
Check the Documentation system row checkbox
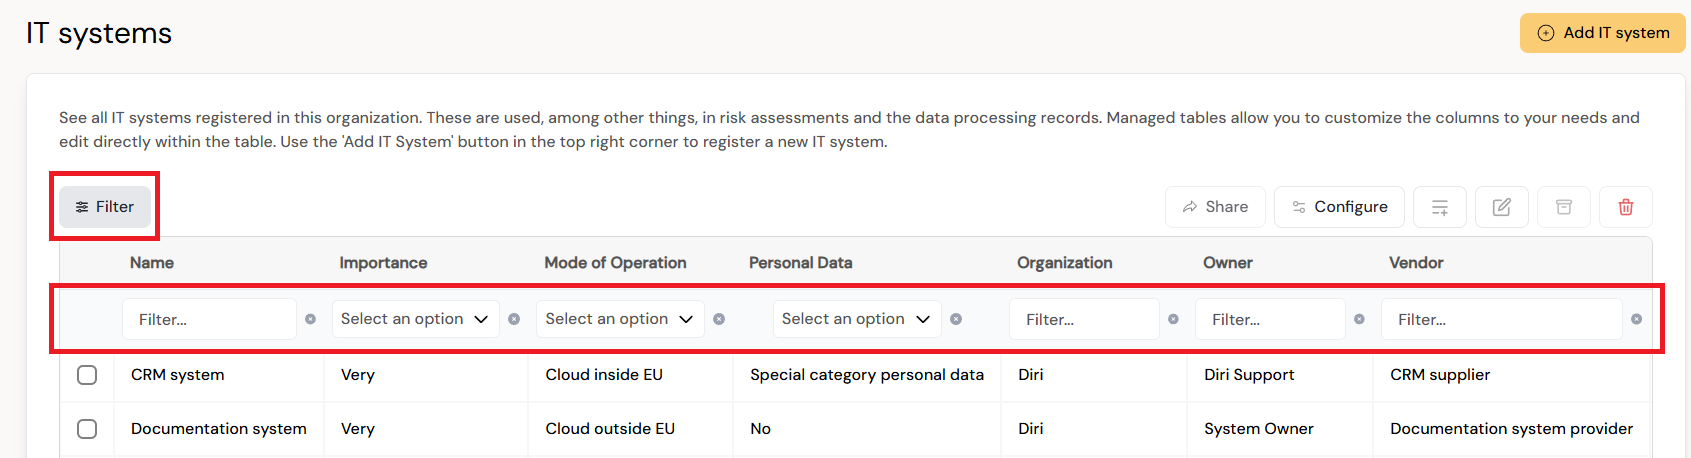(x=87, y=429)
